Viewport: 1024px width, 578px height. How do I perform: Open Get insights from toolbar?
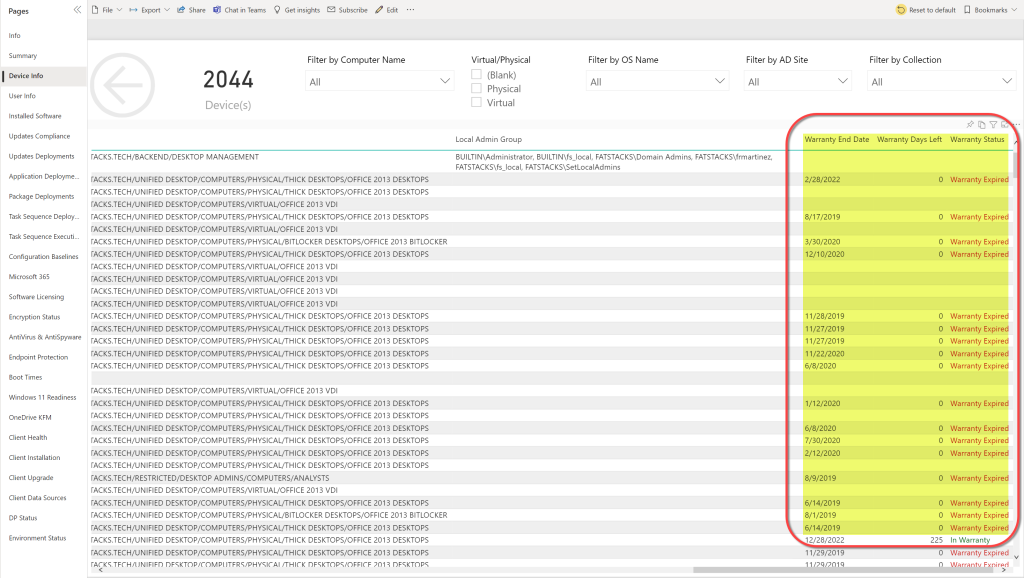click(x=277, y=10)
